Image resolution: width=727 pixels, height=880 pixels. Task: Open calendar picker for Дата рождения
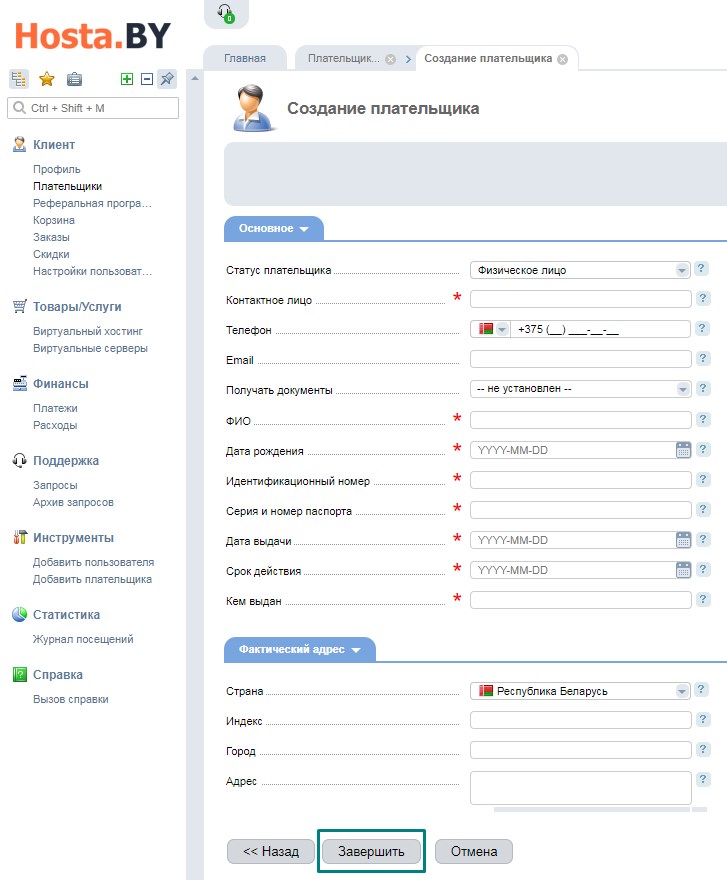pyautogui.click(x=683, y=450)
